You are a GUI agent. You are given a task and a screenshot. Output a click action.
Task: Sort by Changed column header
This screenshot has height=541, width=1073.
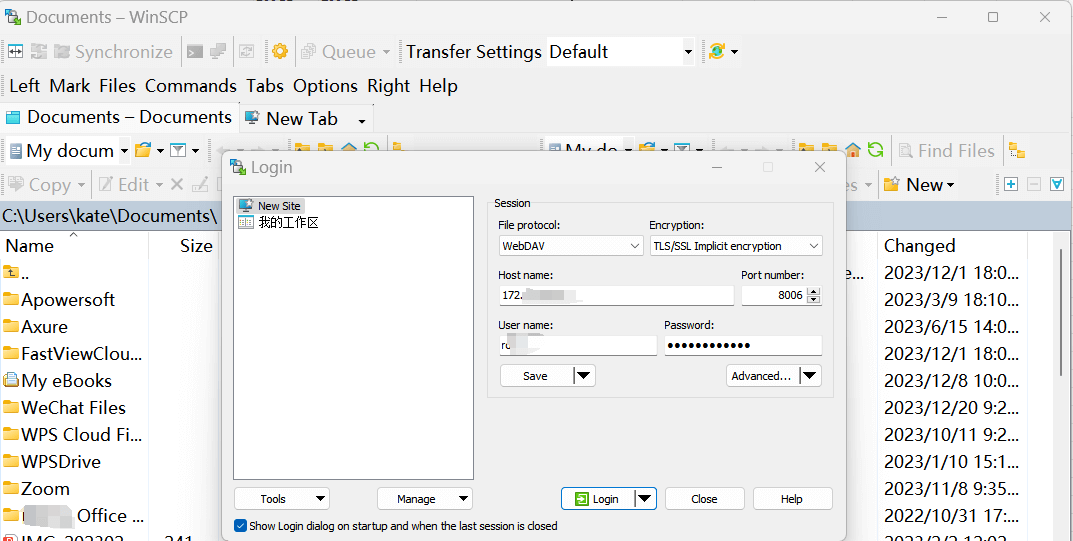952,246
